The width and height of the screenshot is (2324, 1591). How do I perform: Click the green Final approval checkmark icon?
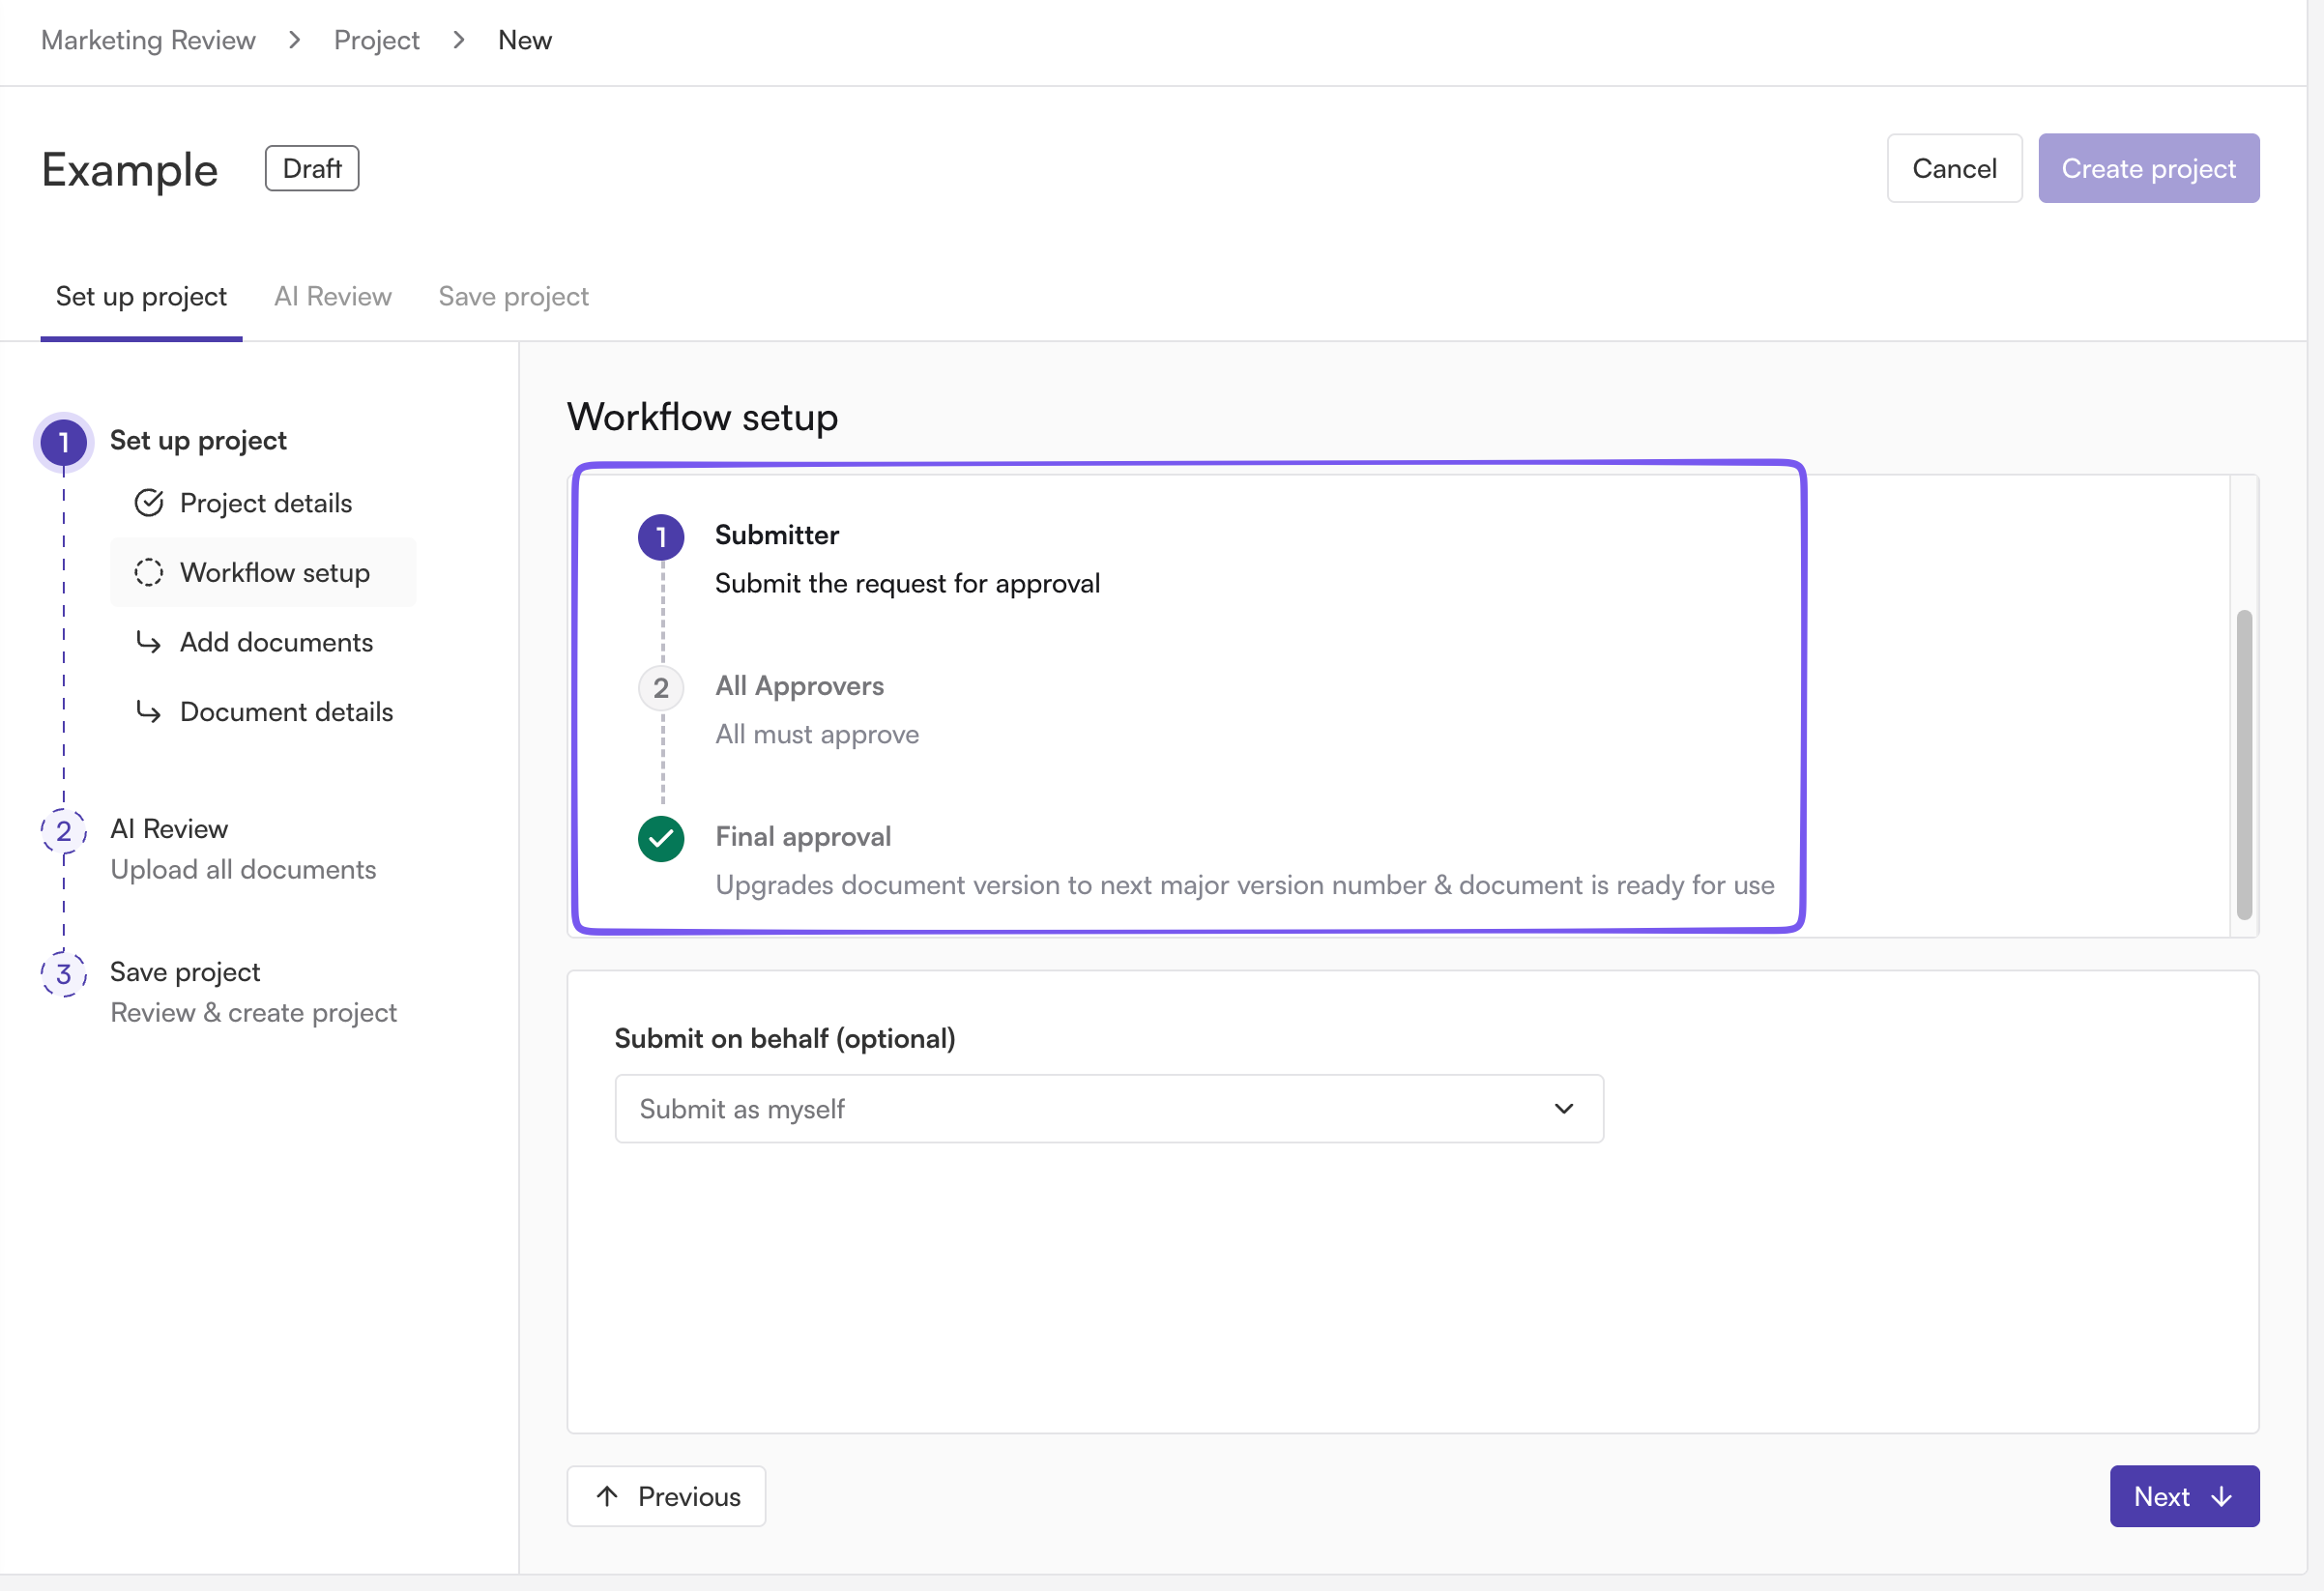coord(661,839)
